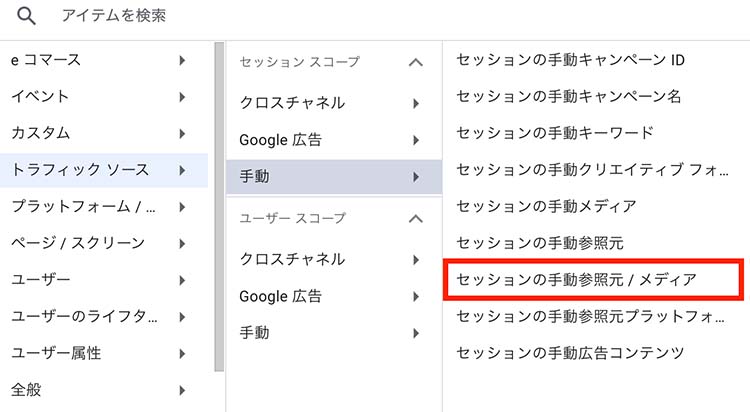Select 手動 under セッション スコープ
750x412 pixels.
click(x=334, y=177)
